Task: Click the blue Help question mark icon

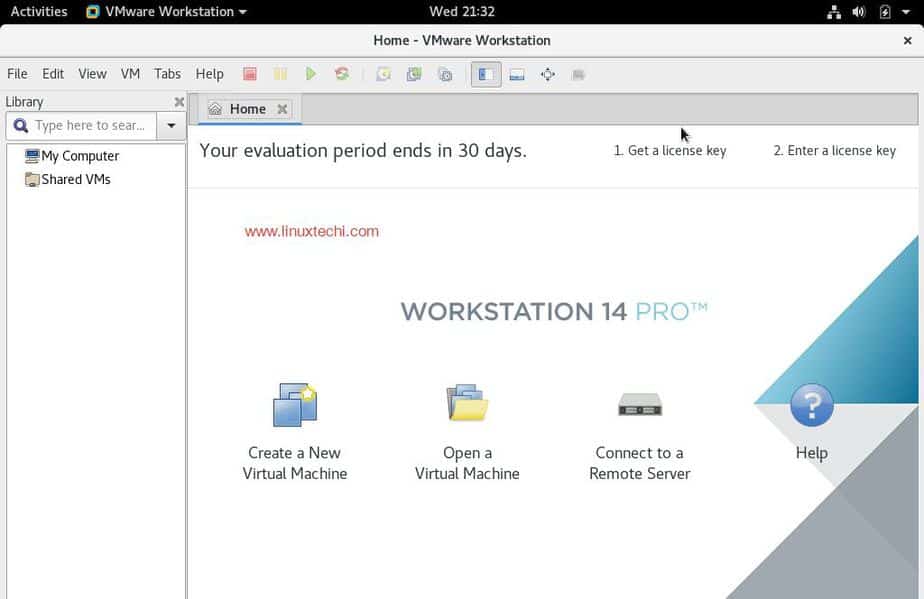Action: 812,405
